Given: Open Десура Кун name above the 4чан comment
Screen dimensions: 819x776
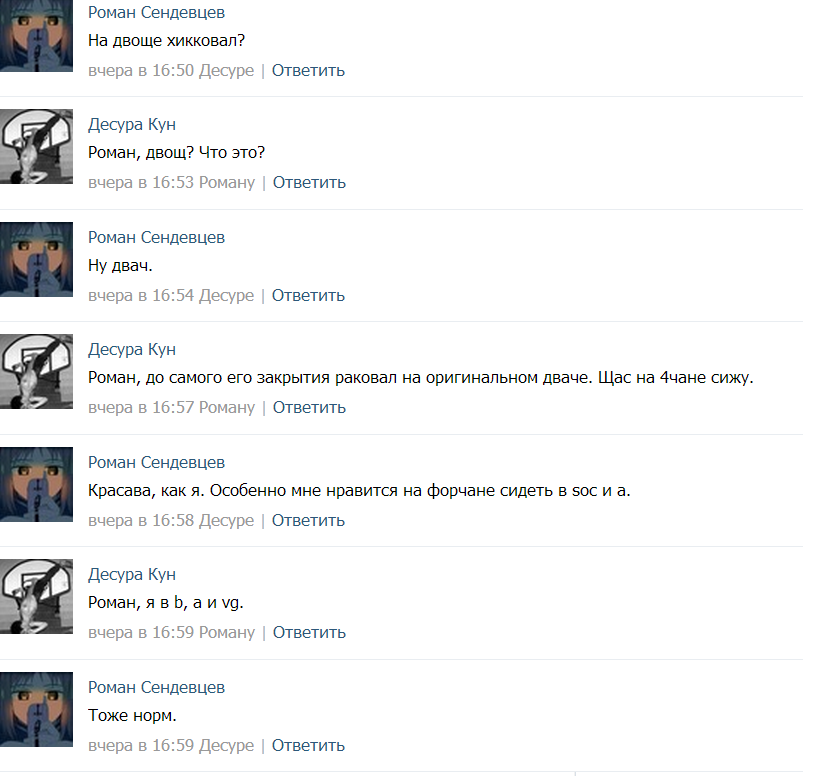Looking at the screenshot, I should [x=132, y=349].
